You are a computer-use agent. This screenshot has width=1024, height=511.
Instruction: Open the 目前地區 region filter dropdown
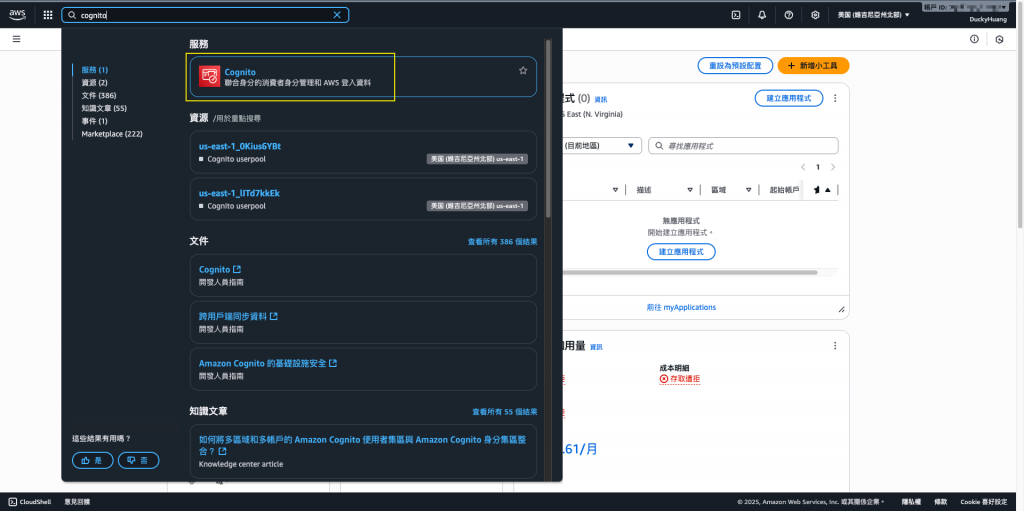[x=601, y=146]
